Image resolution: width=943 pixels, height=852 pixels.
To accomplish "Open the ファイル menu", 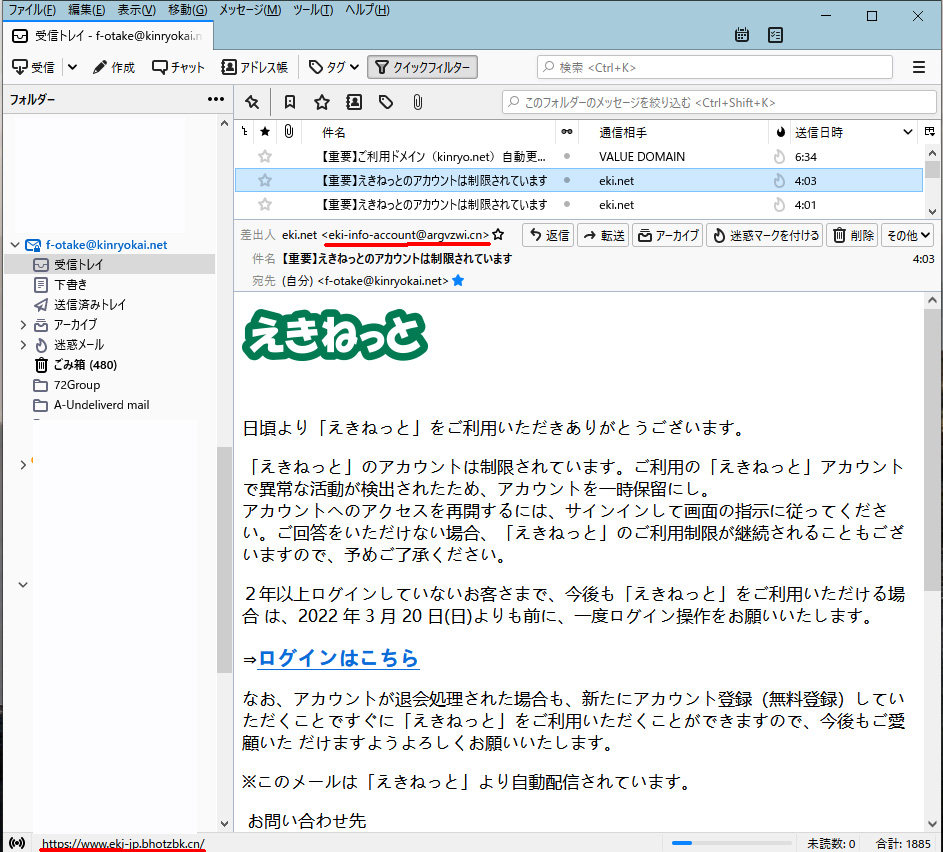I will coord(32,10).
